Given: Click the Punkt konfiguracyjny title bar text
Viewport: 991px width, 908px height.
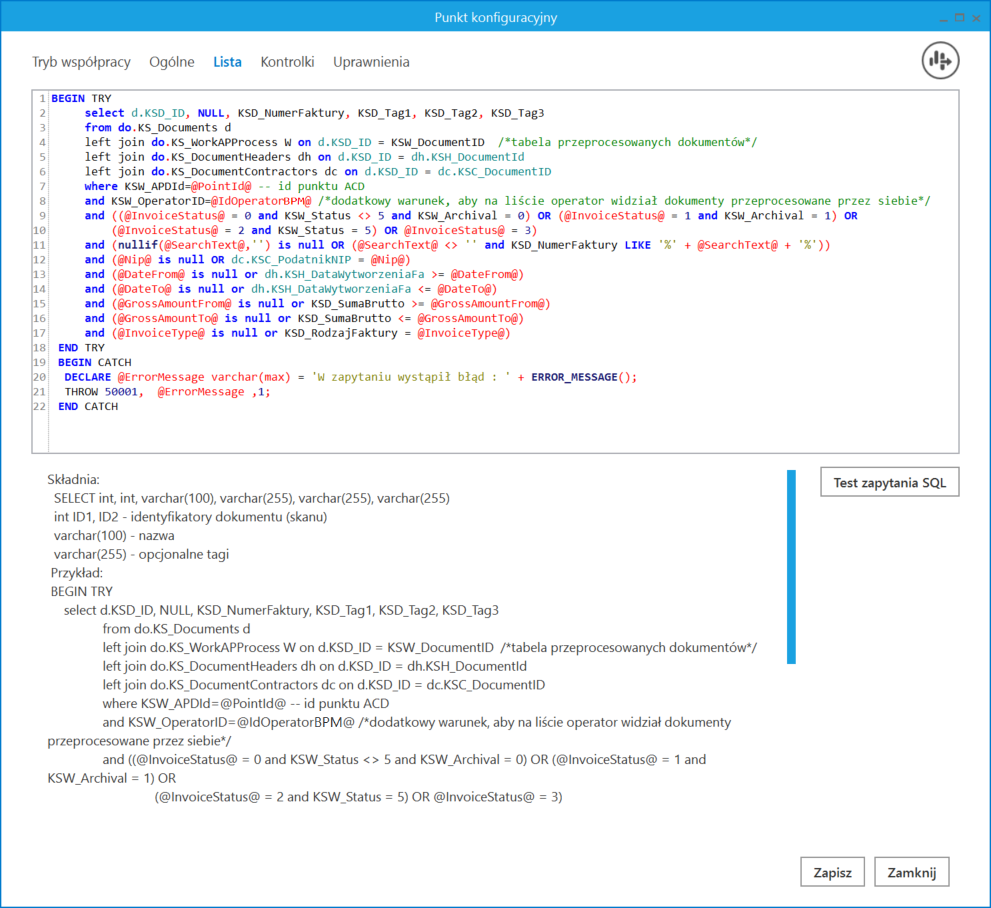Looking at the screenshot, I should [496, 17].
